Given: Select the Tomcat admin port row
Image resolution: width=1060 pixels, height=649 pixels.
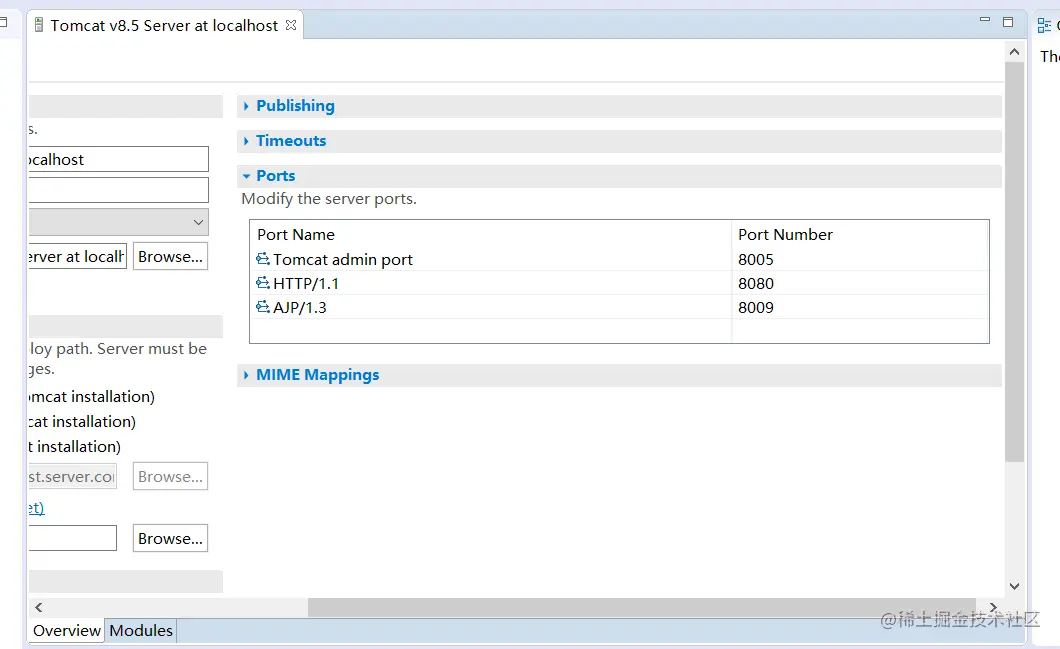Looking at the screenshot, I should tap(619, 259).
